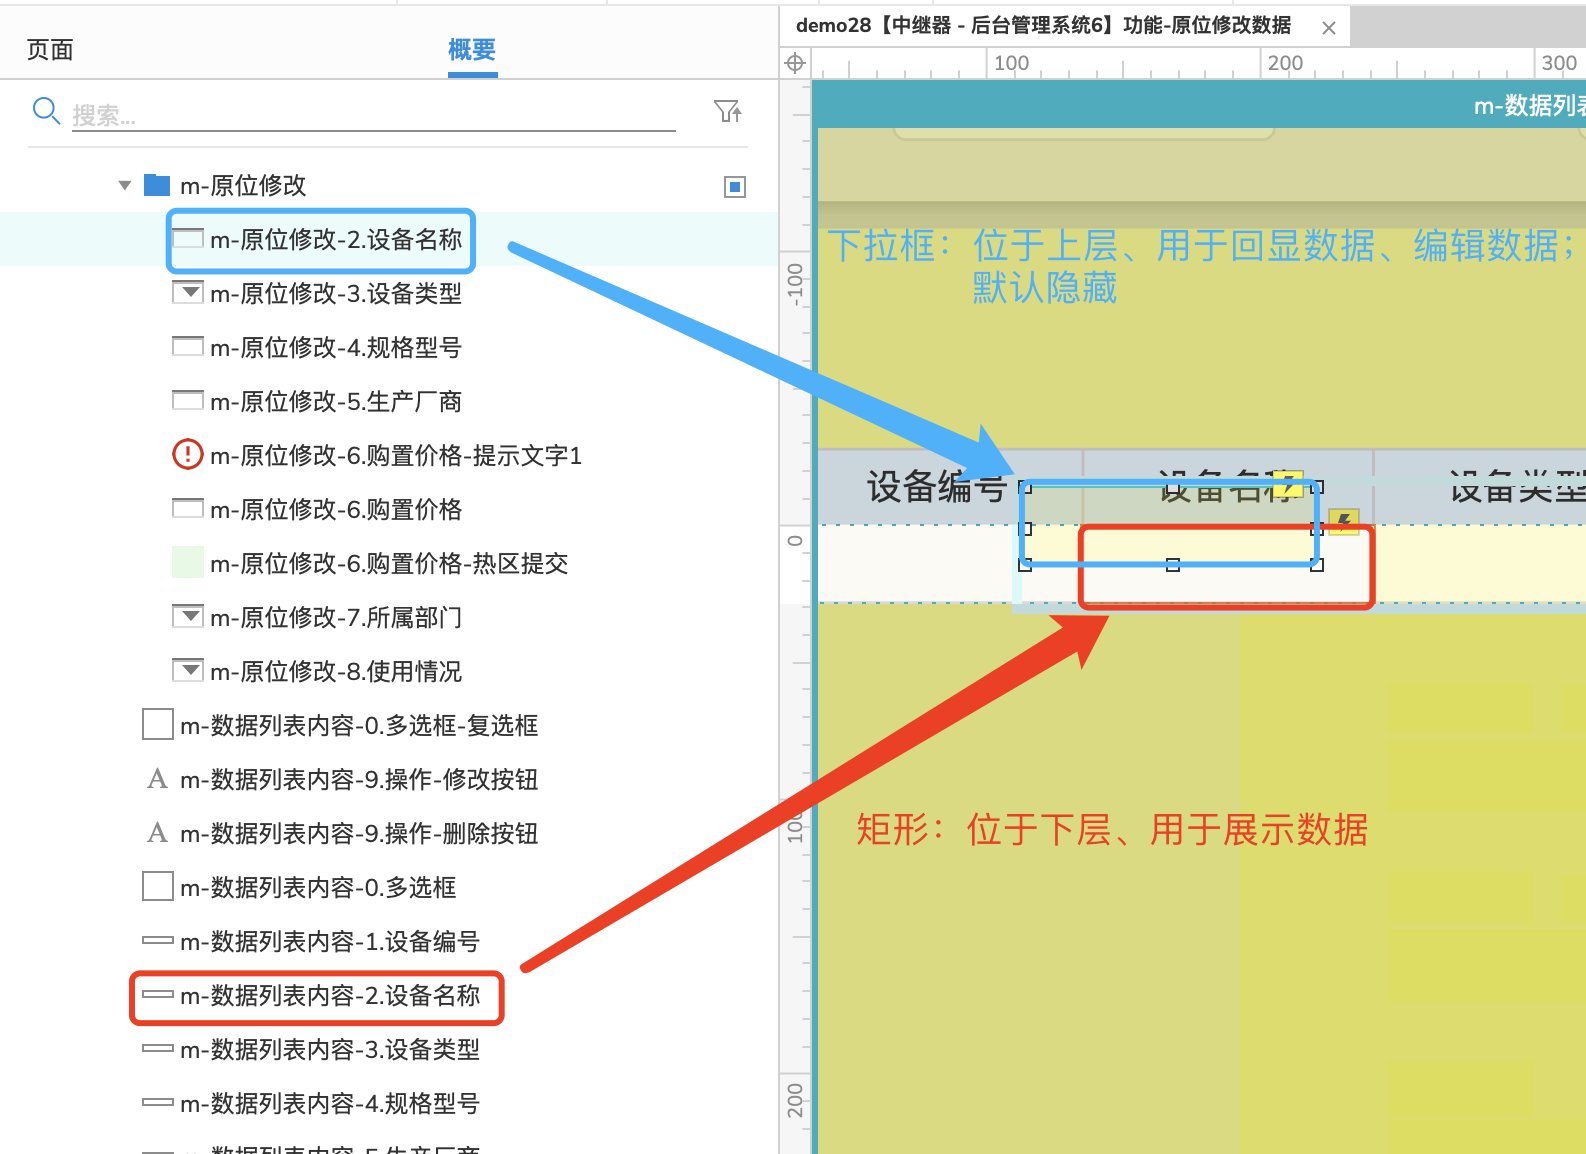
Task: Select m-数据列表内容-0.多选框-复选框 row
Action: 390,726
